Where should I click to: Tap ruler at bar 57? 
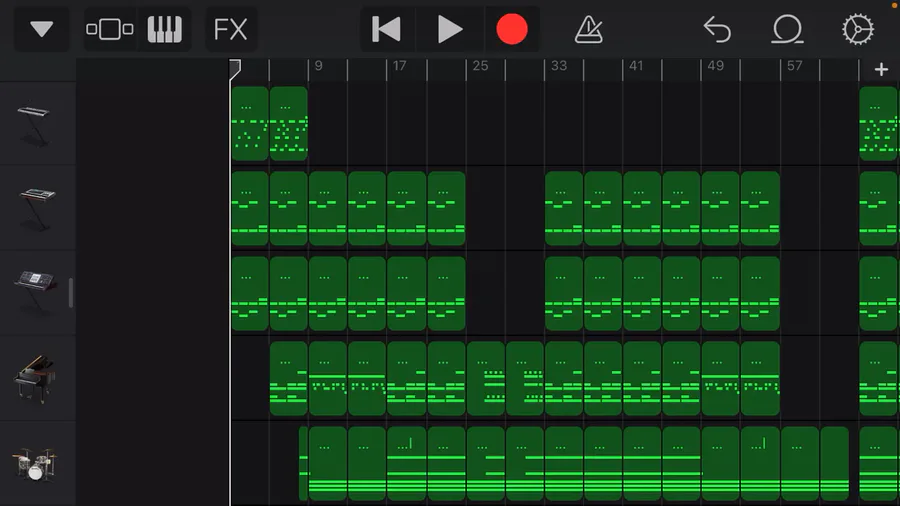[794, 66]
